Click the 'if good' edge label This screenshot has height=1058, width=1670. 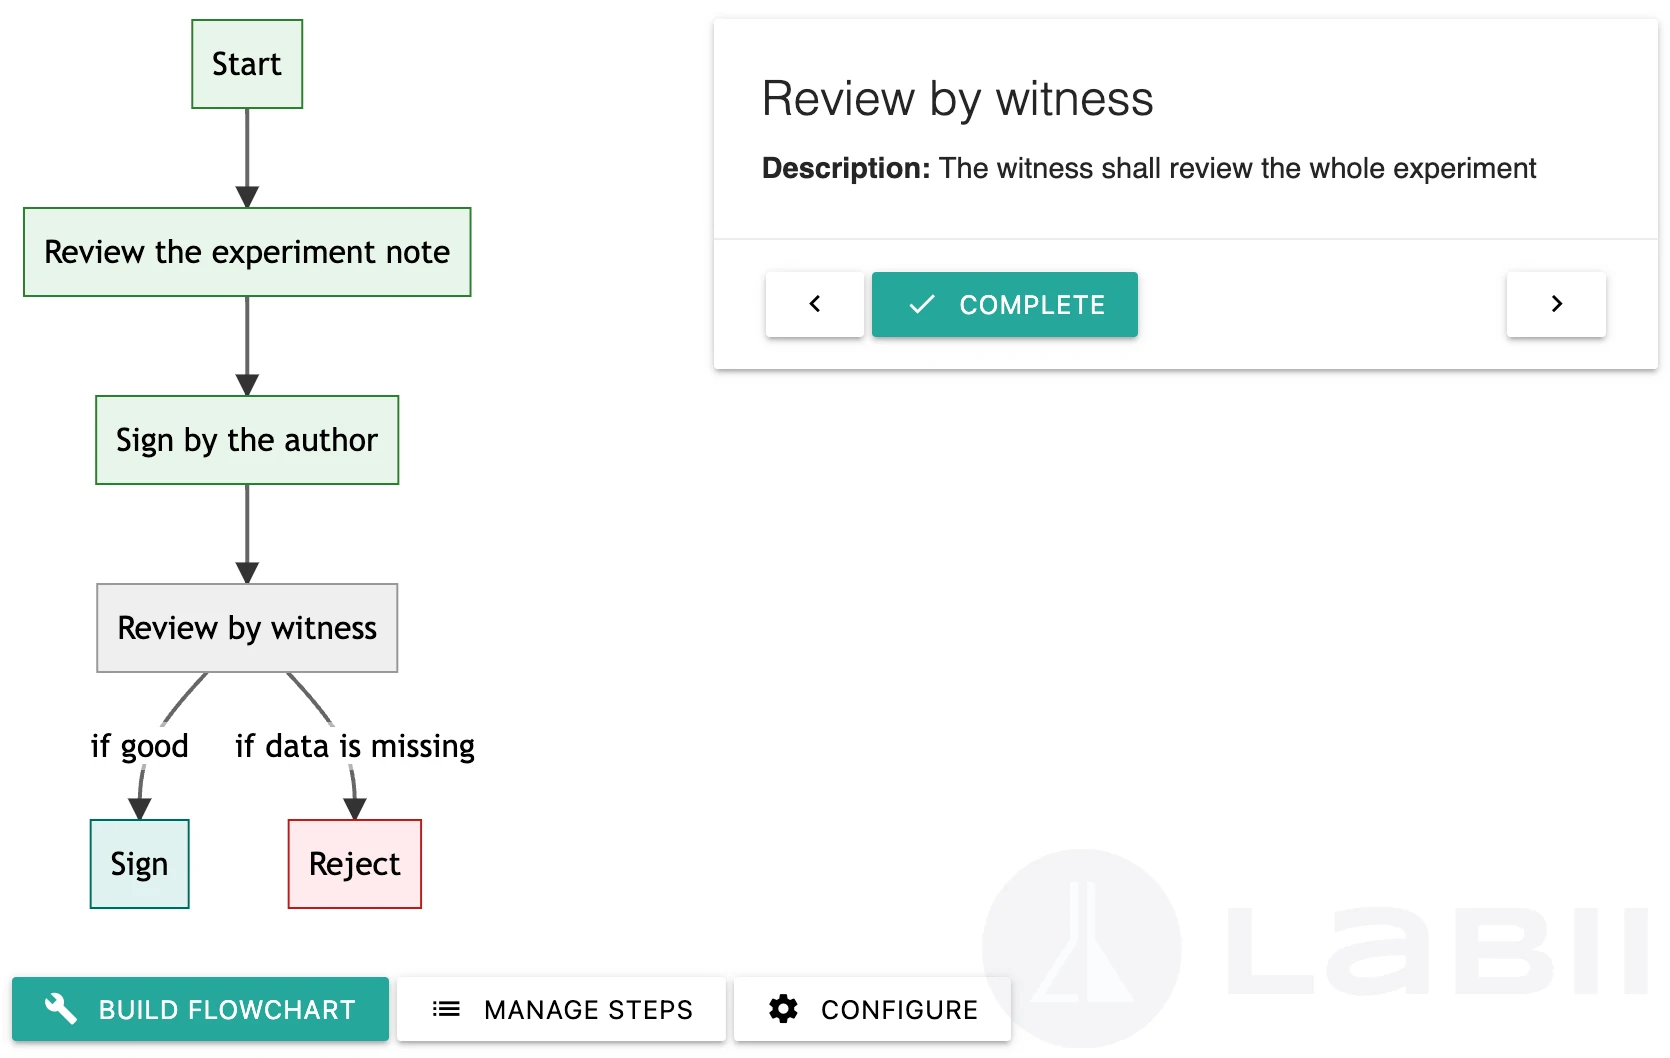139,745
